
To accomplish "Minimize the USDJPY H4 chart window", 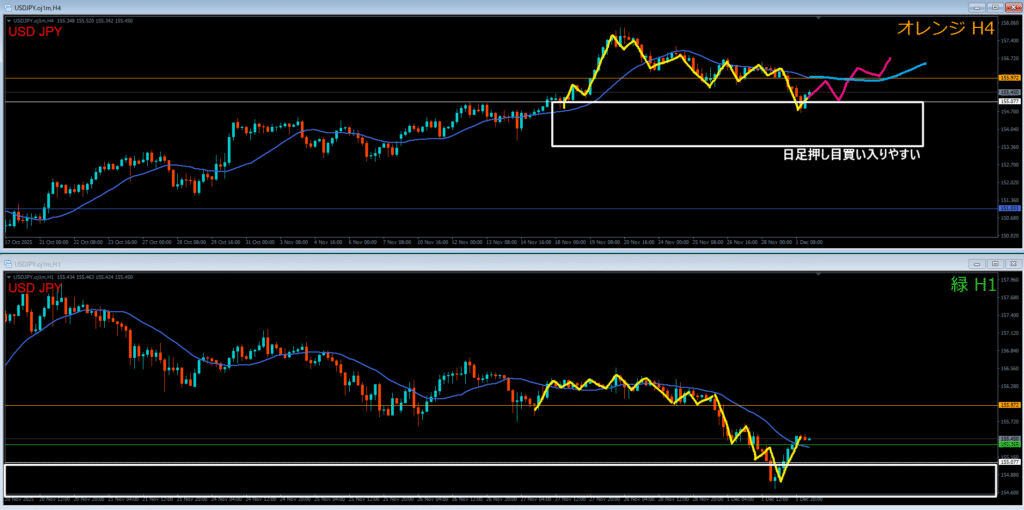I will (978, 7).
